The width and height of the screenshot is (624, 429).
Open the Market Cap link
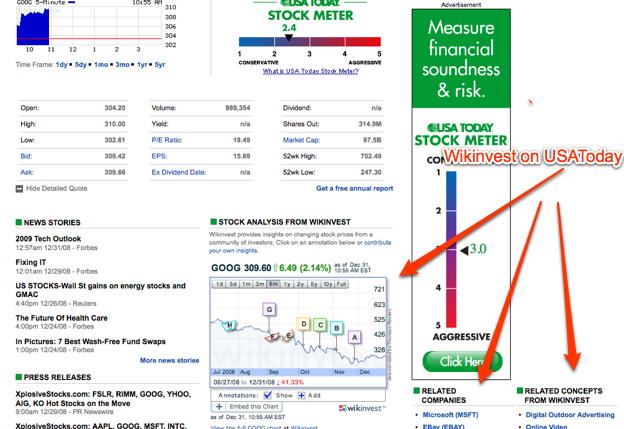pyautogui.click(x=301, y=140)
